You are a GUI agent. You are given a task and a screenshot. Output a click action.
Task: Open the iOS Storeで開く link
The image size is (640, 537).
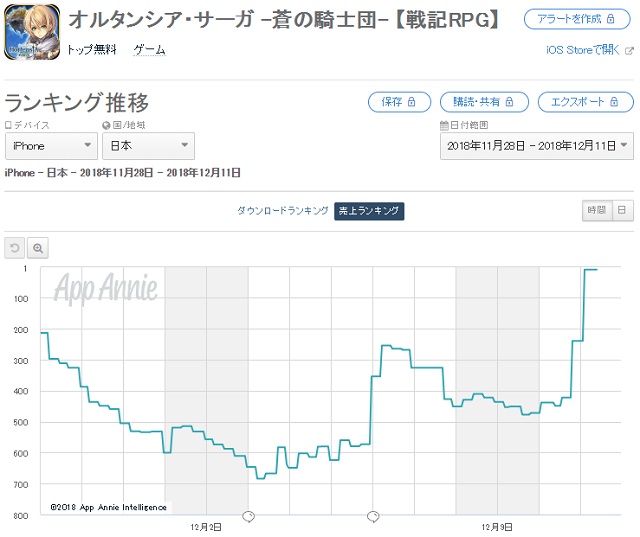pyautogui.click(x=582, y=50)
